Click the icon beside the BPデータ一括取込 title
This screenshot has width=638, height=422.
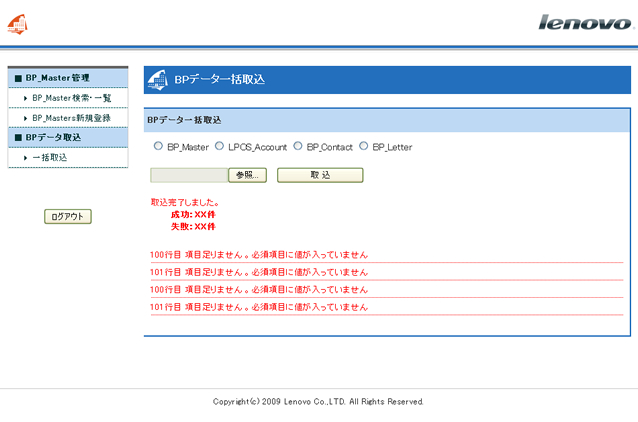point(159,80)
